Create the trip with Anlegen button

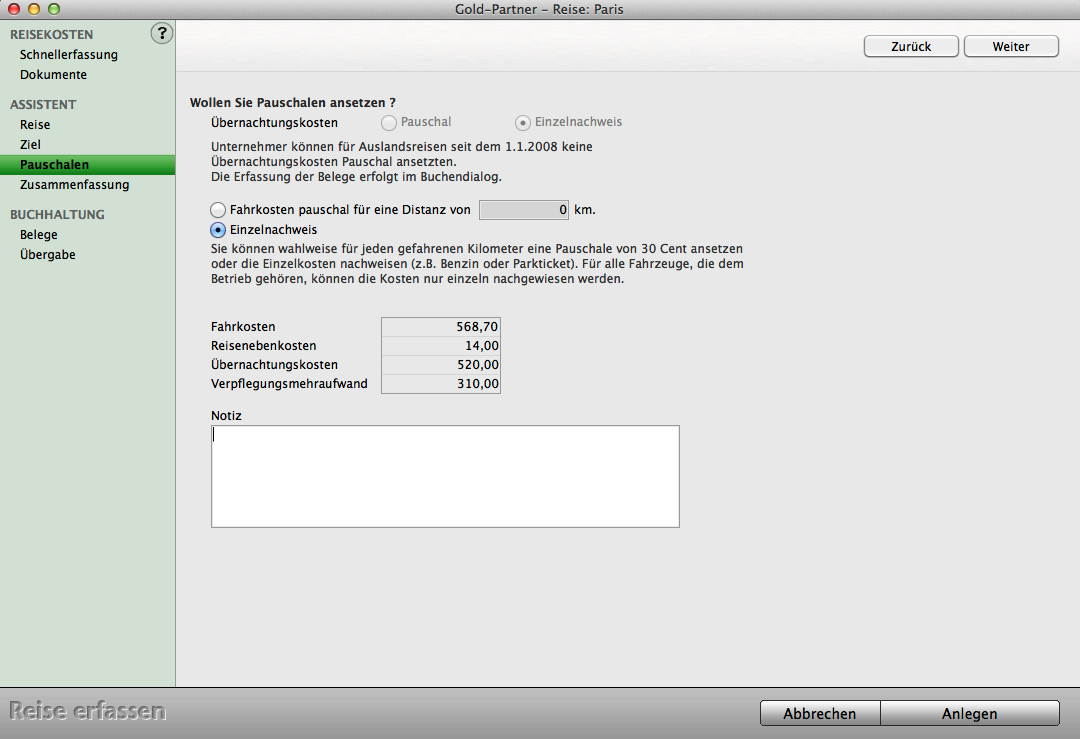click(969, 713)
